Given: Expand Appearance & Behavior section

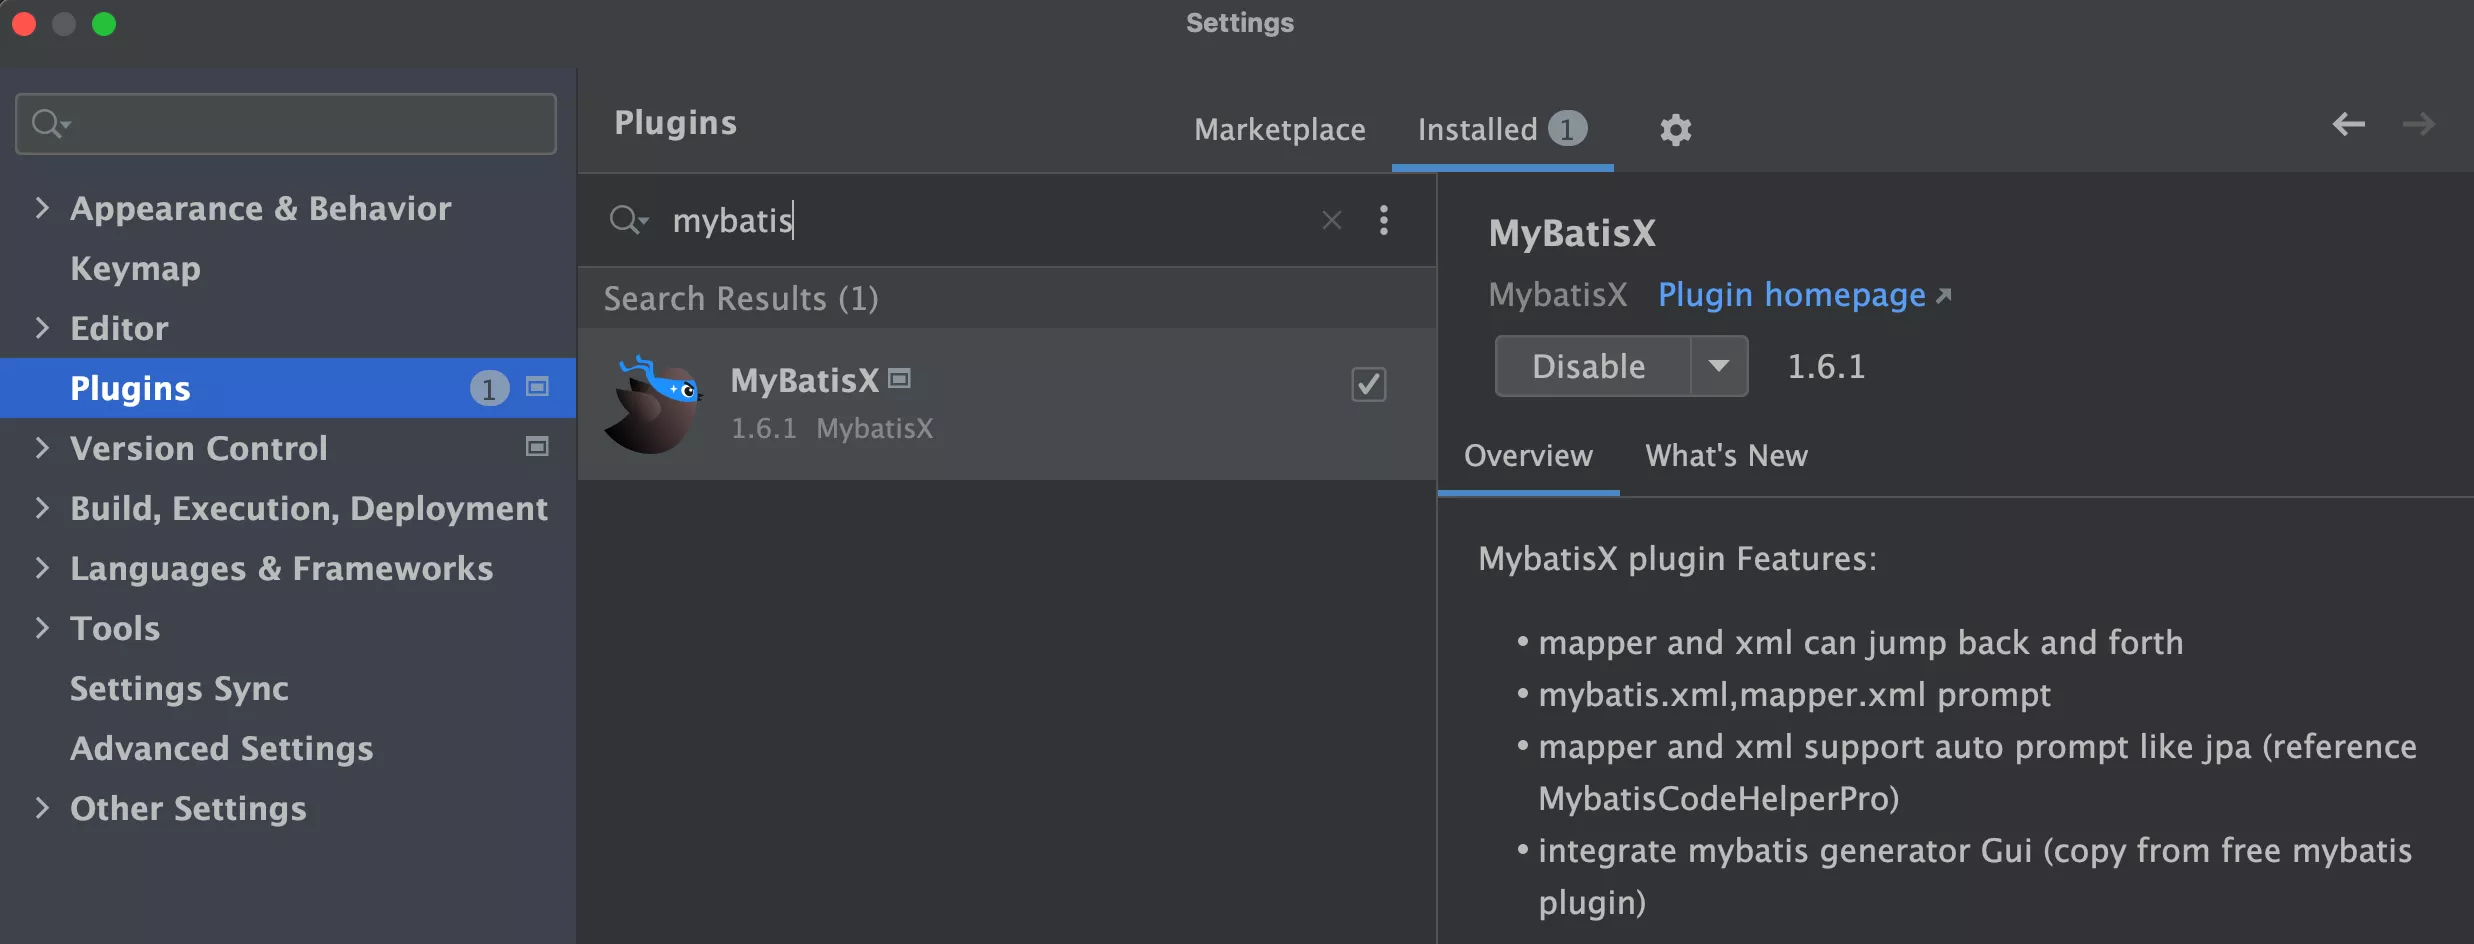Looking at the screenshot, I should (42, 208).
